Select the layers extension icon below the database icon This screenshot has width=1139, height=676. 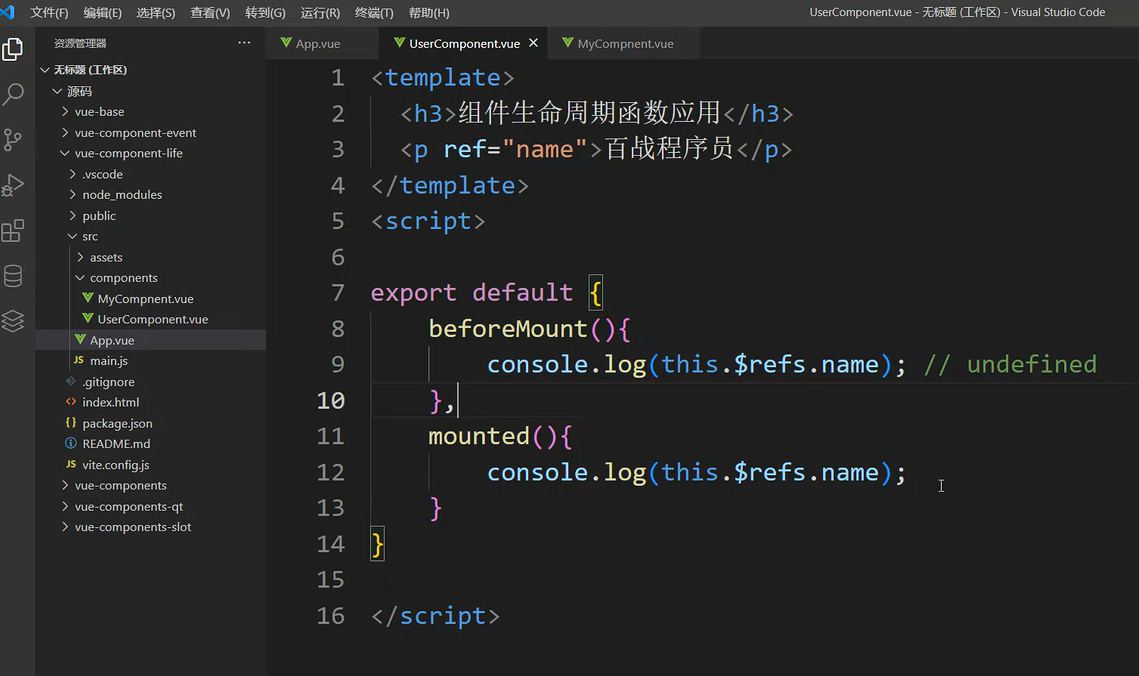[13, 320]
